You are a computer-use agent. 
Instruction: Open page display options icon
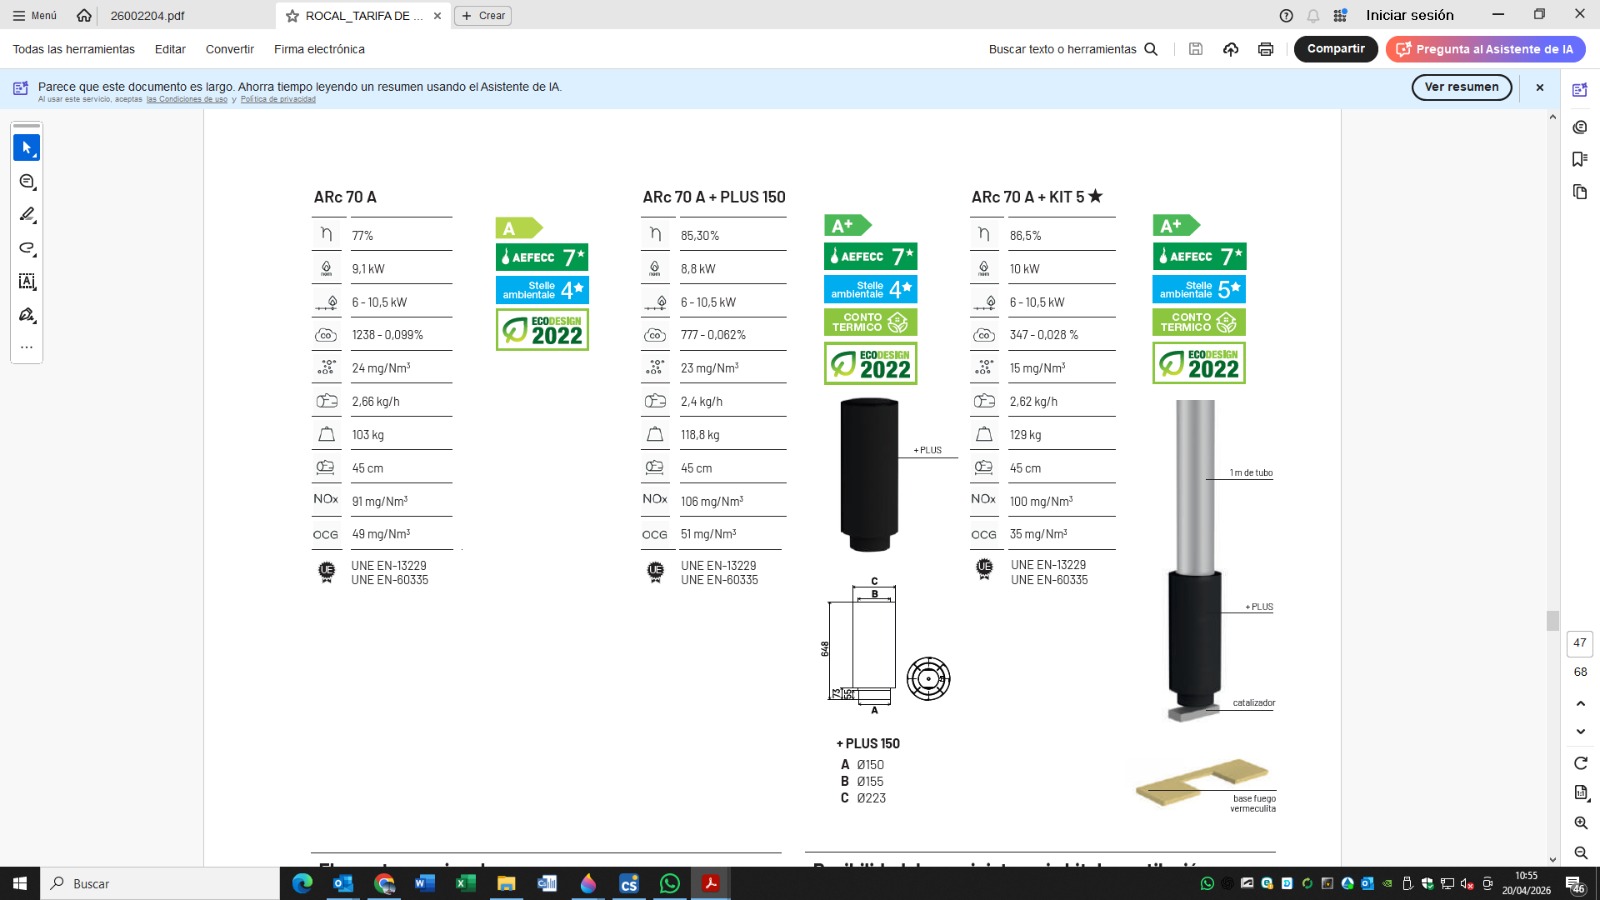pyautogui.click(x=1581, y=792)
